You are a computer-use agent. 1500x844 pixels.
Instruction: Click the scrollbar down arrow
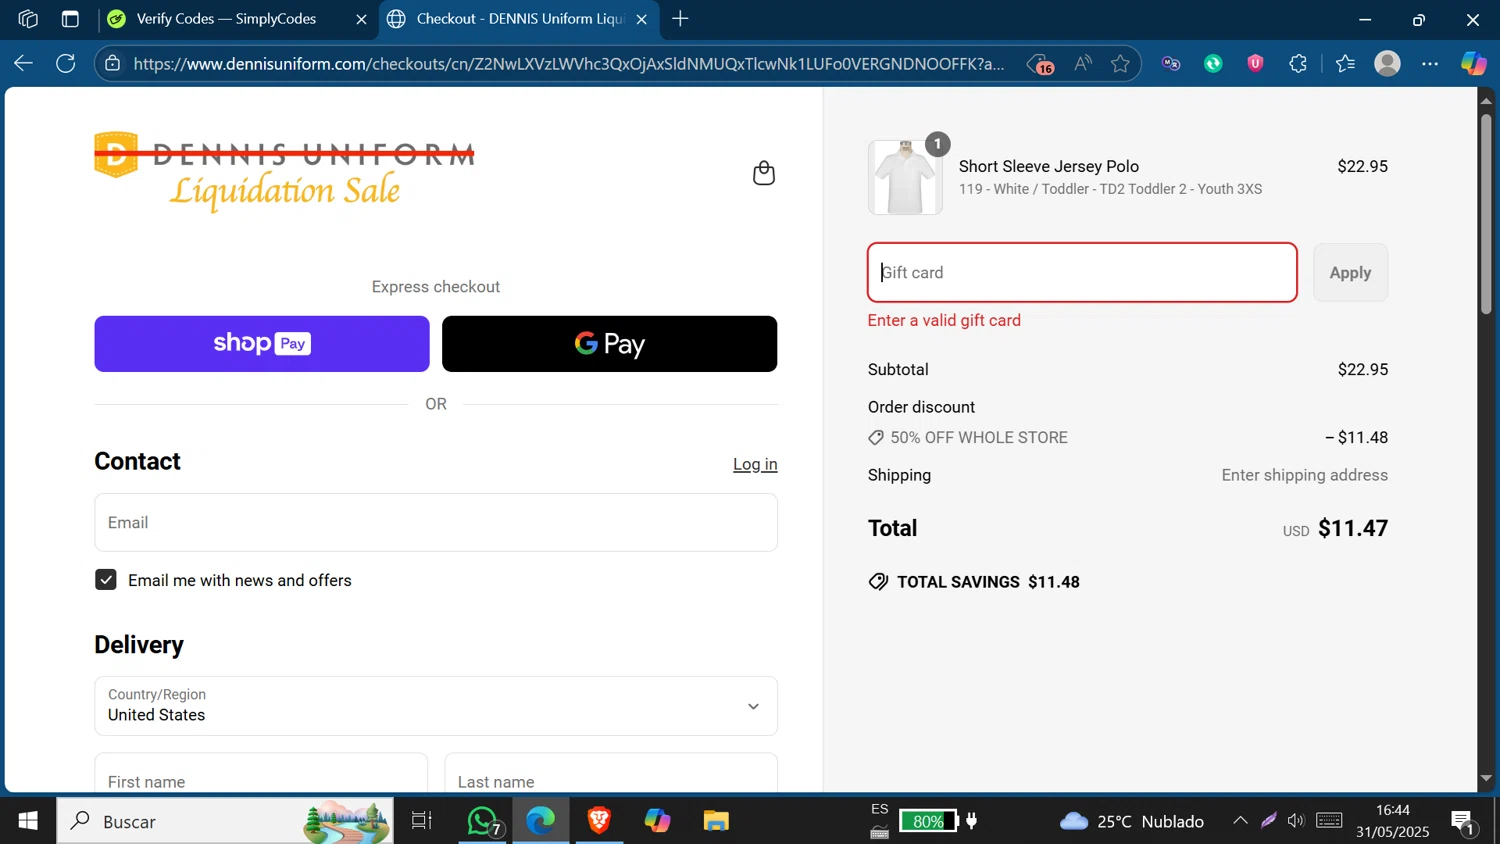pyautogui.click(x=1486, y=778)
